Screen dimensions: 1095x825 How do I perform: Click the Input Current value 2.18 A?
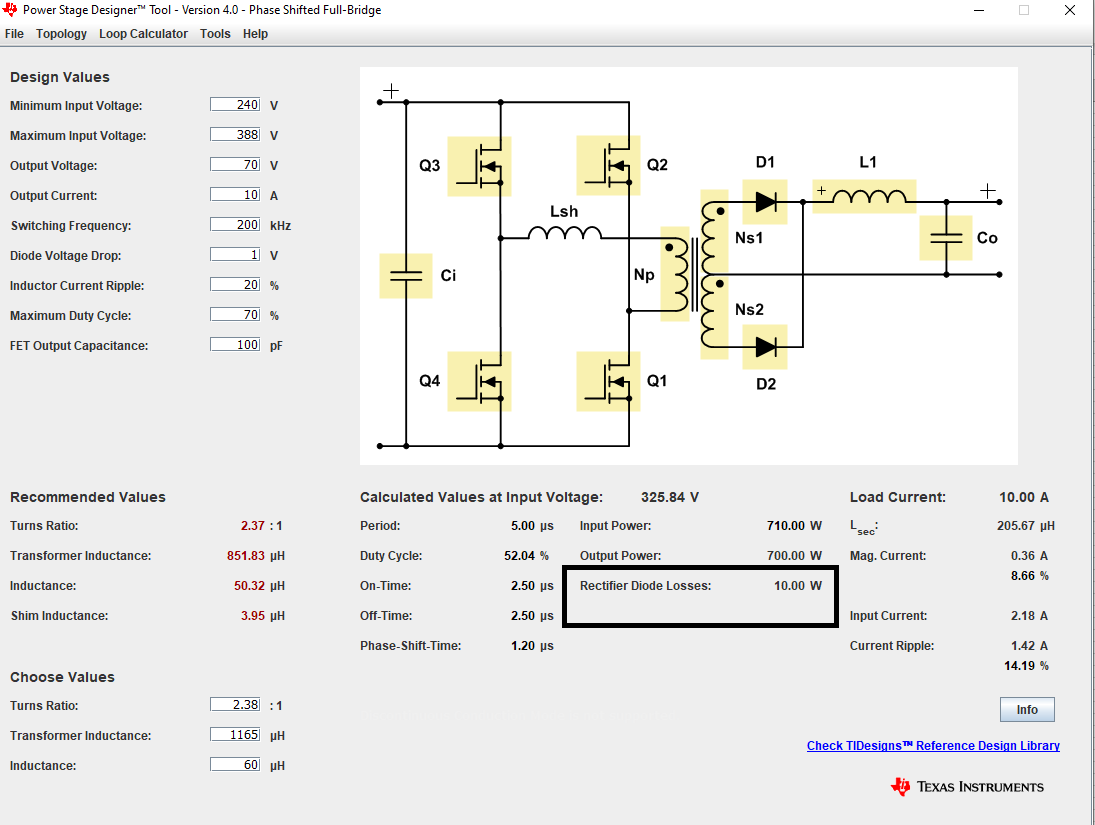(x=1029, y=615)
